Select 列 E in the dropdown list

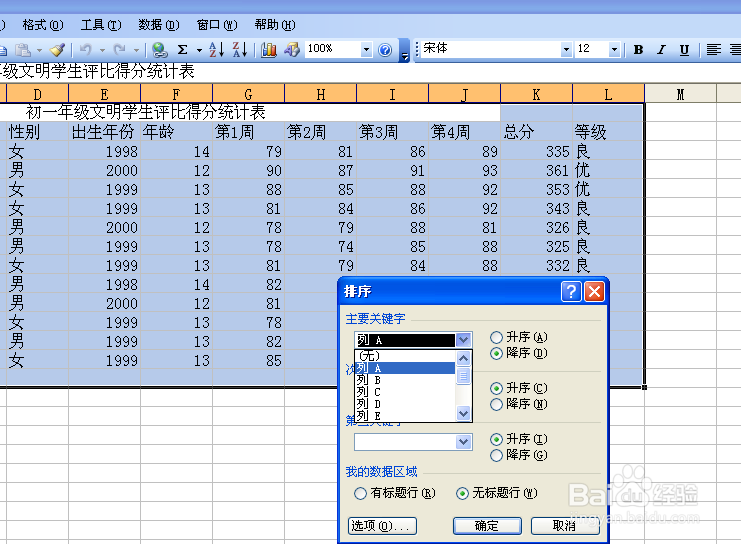pos(405,416)
